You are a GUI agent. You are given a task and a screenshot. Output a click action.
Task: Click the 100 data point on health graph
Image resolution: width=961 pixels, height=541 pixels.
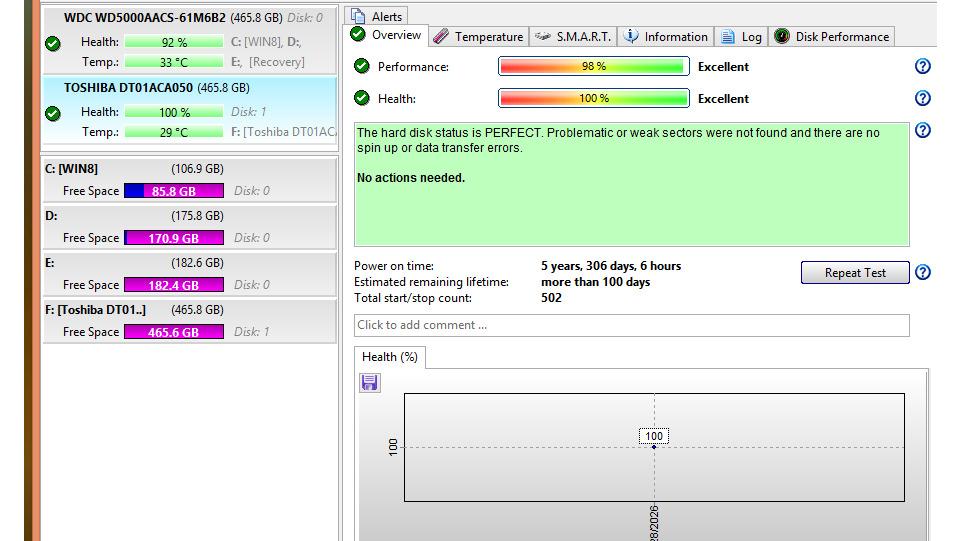point(654,447)
